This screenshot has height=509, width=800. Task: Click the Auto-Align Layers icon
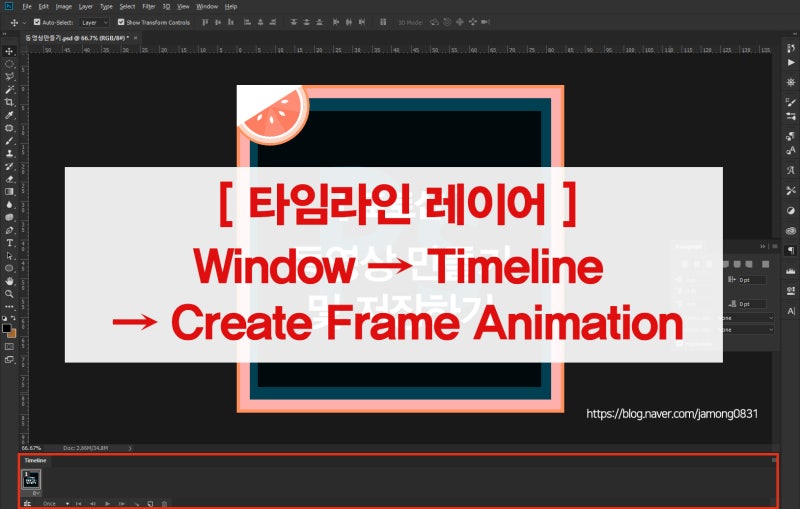[383, 22]
